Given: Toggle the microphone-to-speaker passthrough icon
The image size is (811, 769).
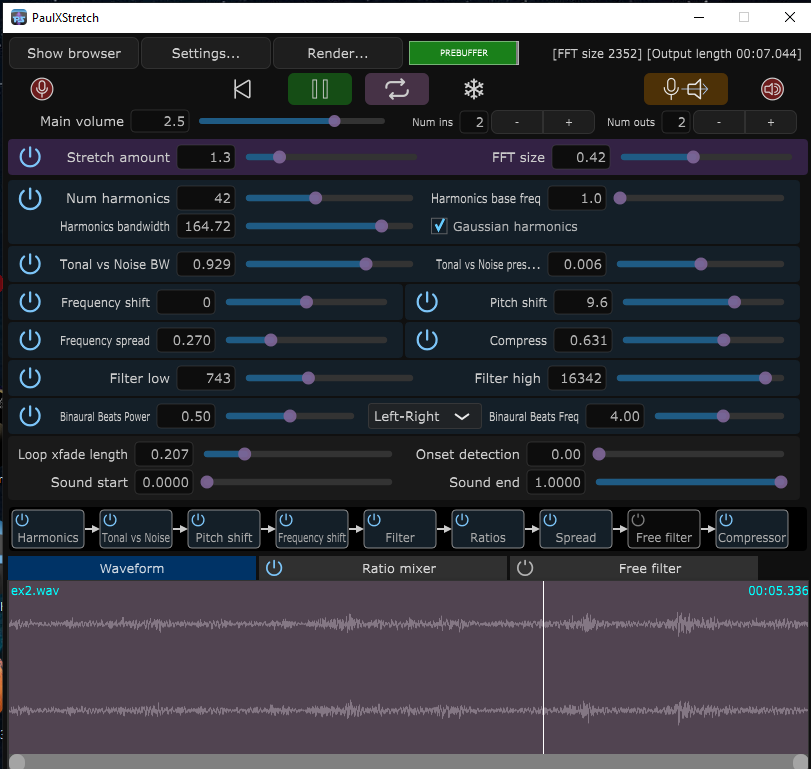Looking at the screenshot, I should tap(685, 89).
